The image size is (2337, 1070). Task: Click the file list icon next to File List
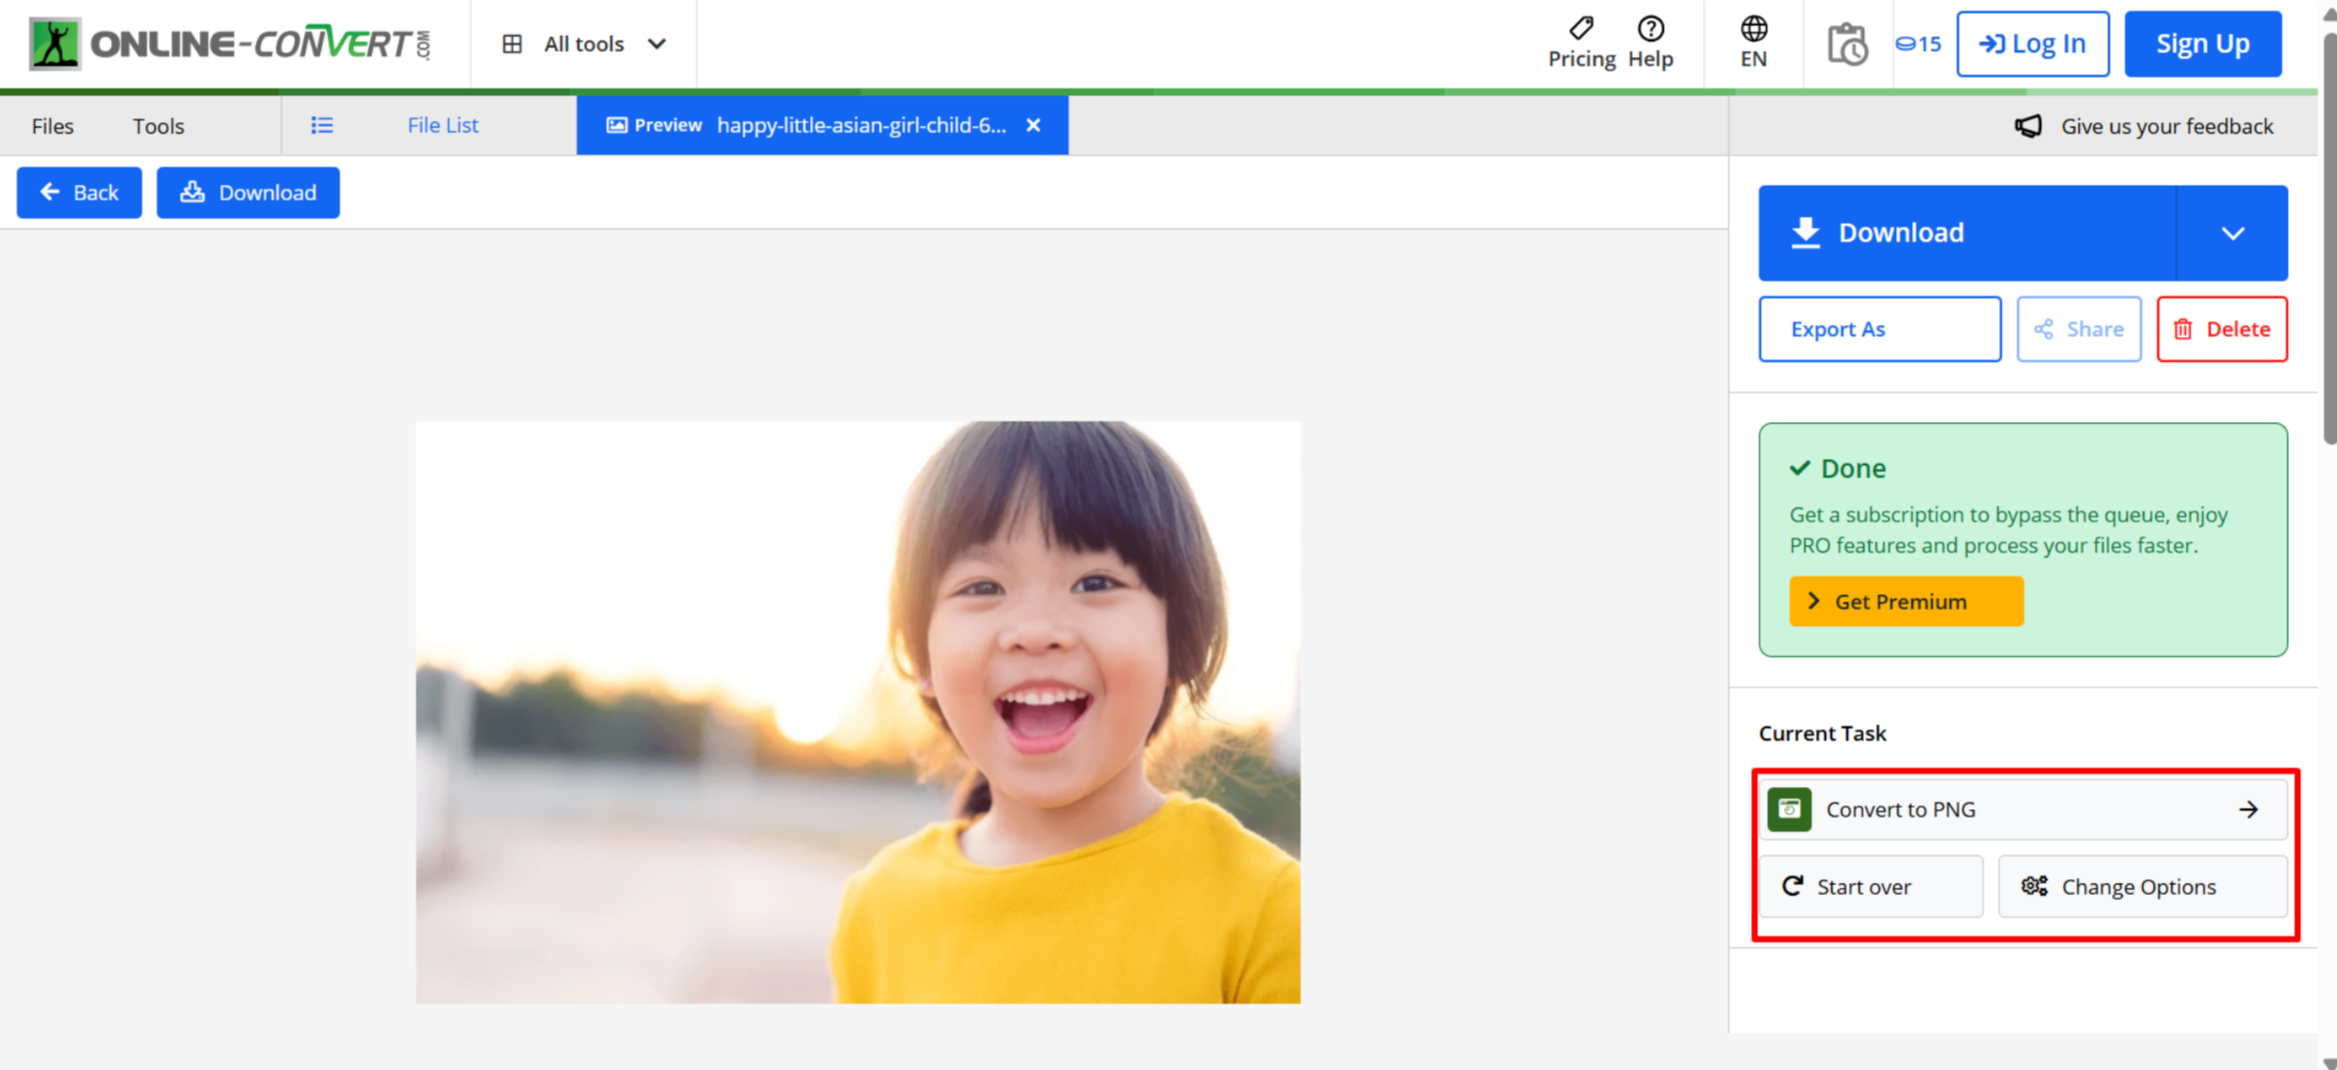[x=321, y=125]
